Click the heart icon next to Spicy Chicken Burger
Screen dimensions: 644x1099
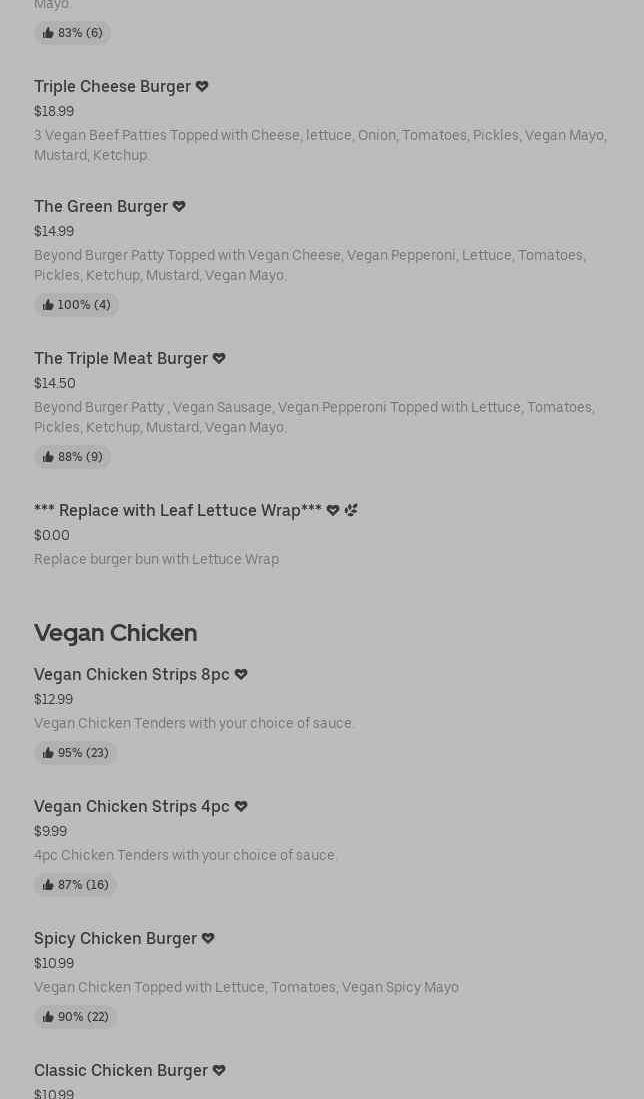208,938
